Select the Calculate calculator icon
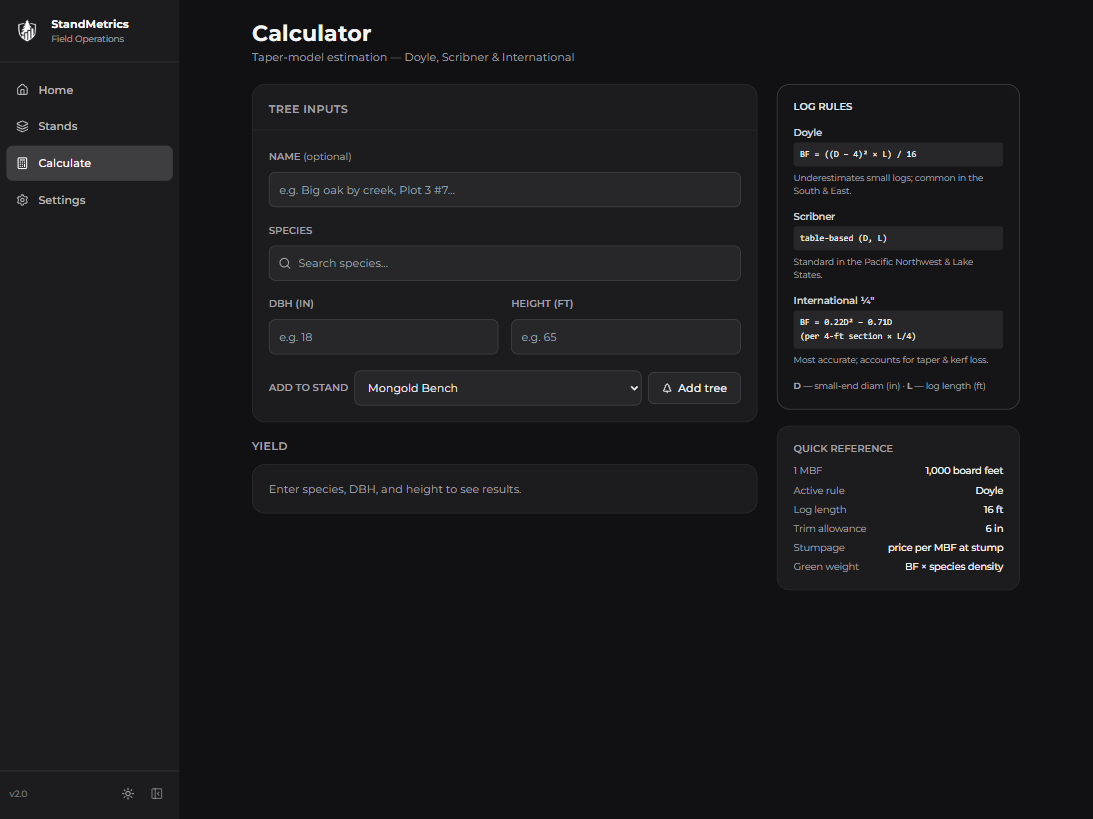This screenshot has width=1093, height=819. coord(23,163)
